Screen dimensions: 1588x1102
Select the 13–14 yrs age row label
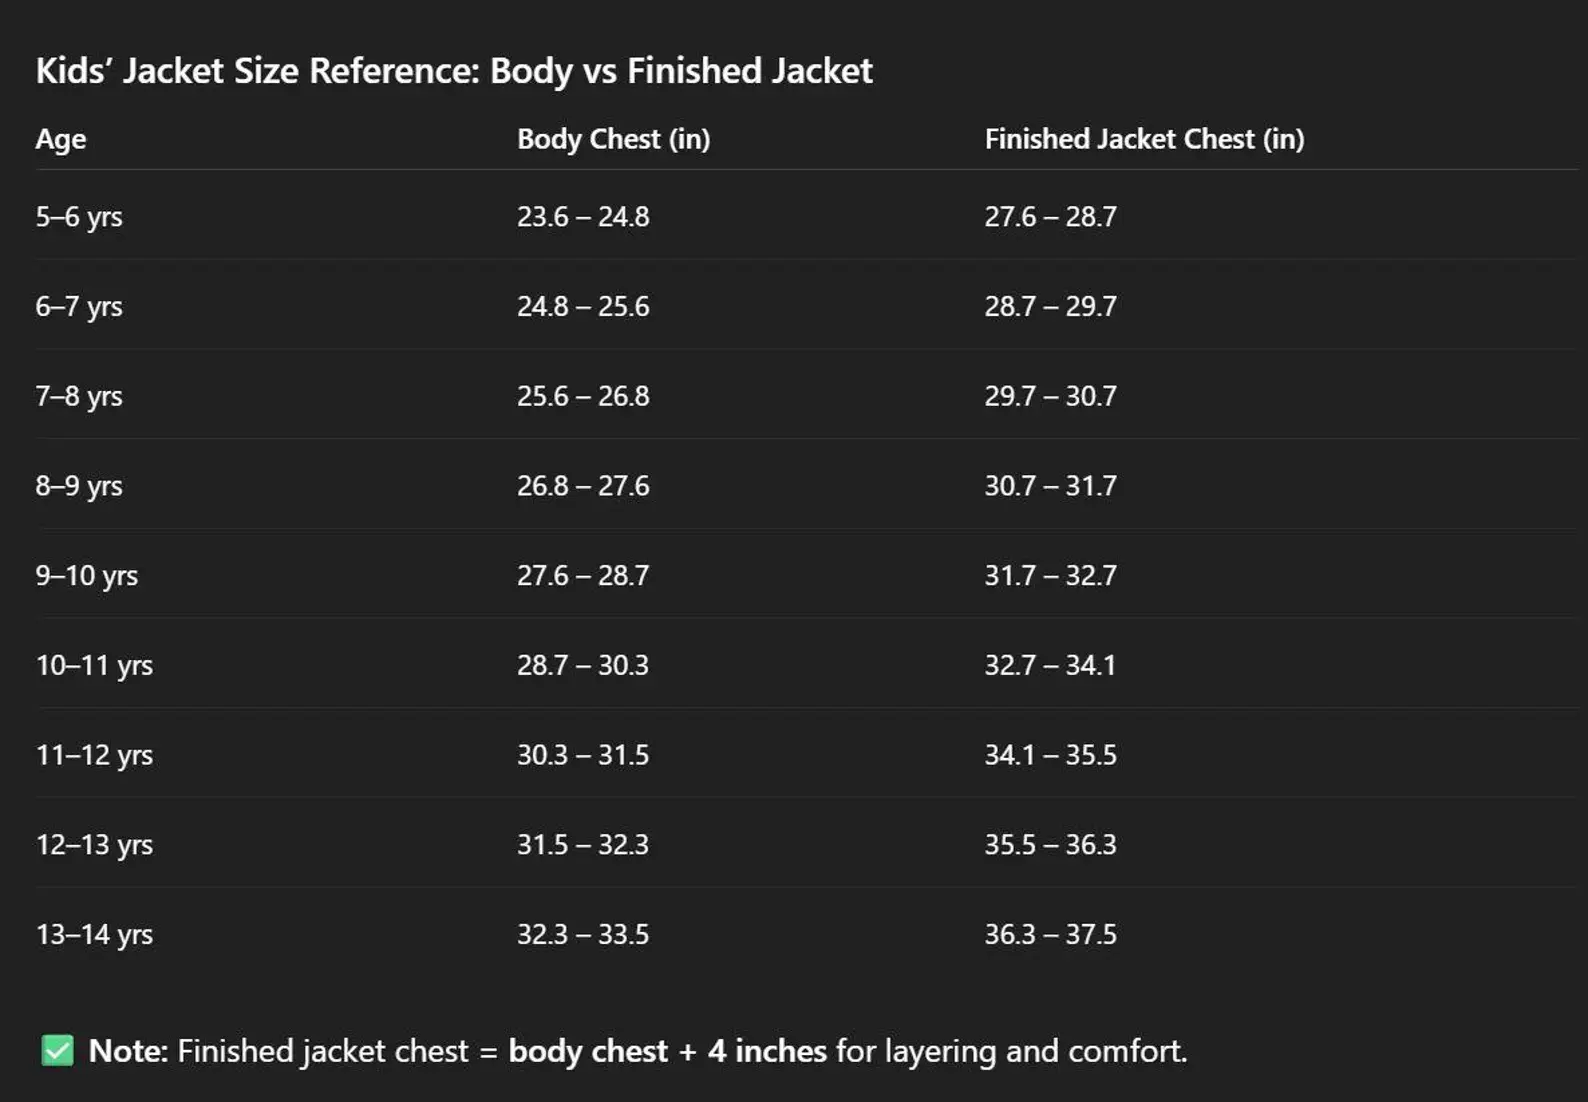94,935
